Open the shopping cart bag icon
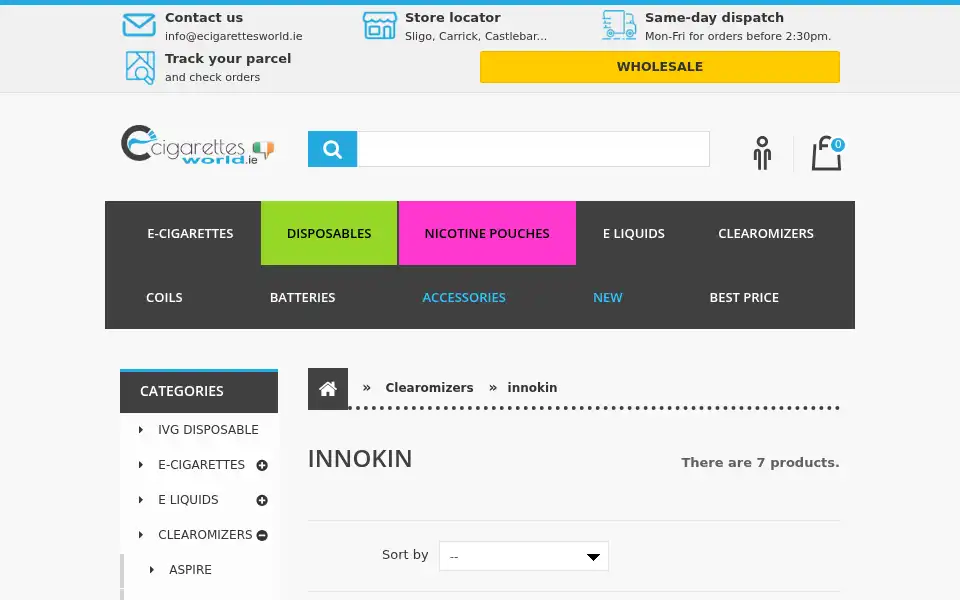Screen dimensions: 960x600 pos(827,153)
